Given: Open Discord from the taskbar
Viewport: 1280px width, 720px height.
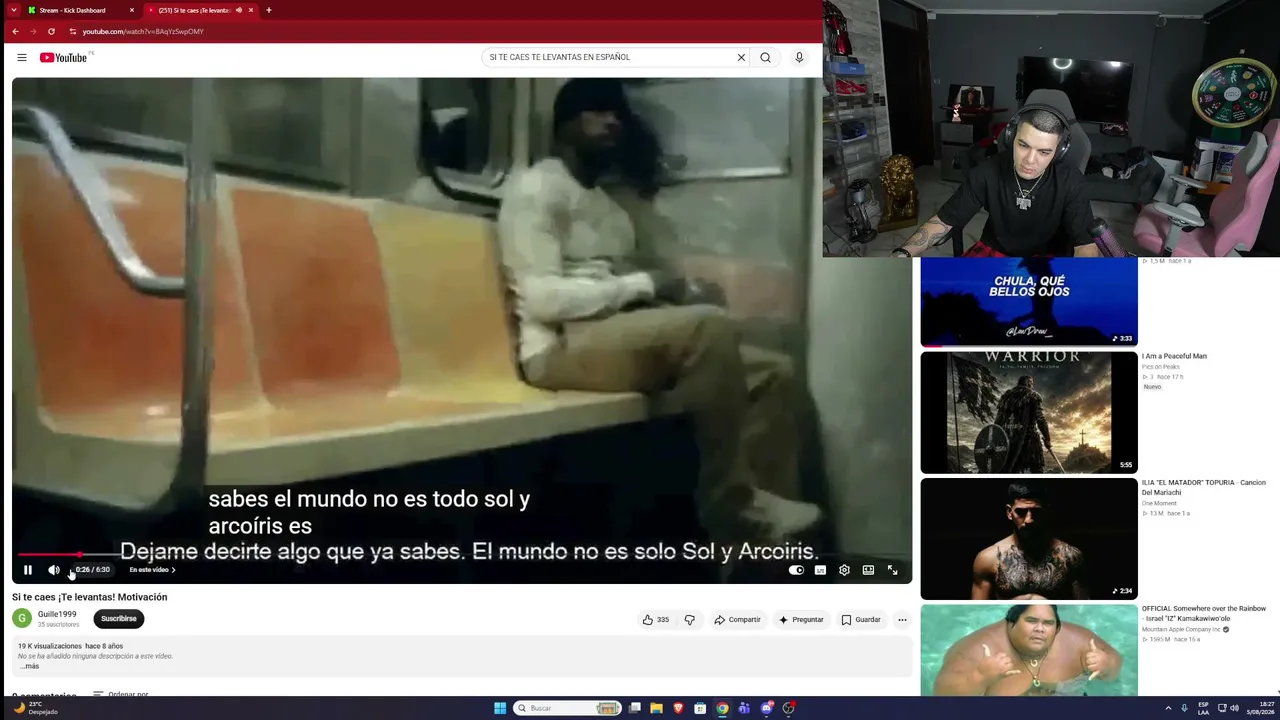Looking at the screenshot, I should [x=767, y=708].
